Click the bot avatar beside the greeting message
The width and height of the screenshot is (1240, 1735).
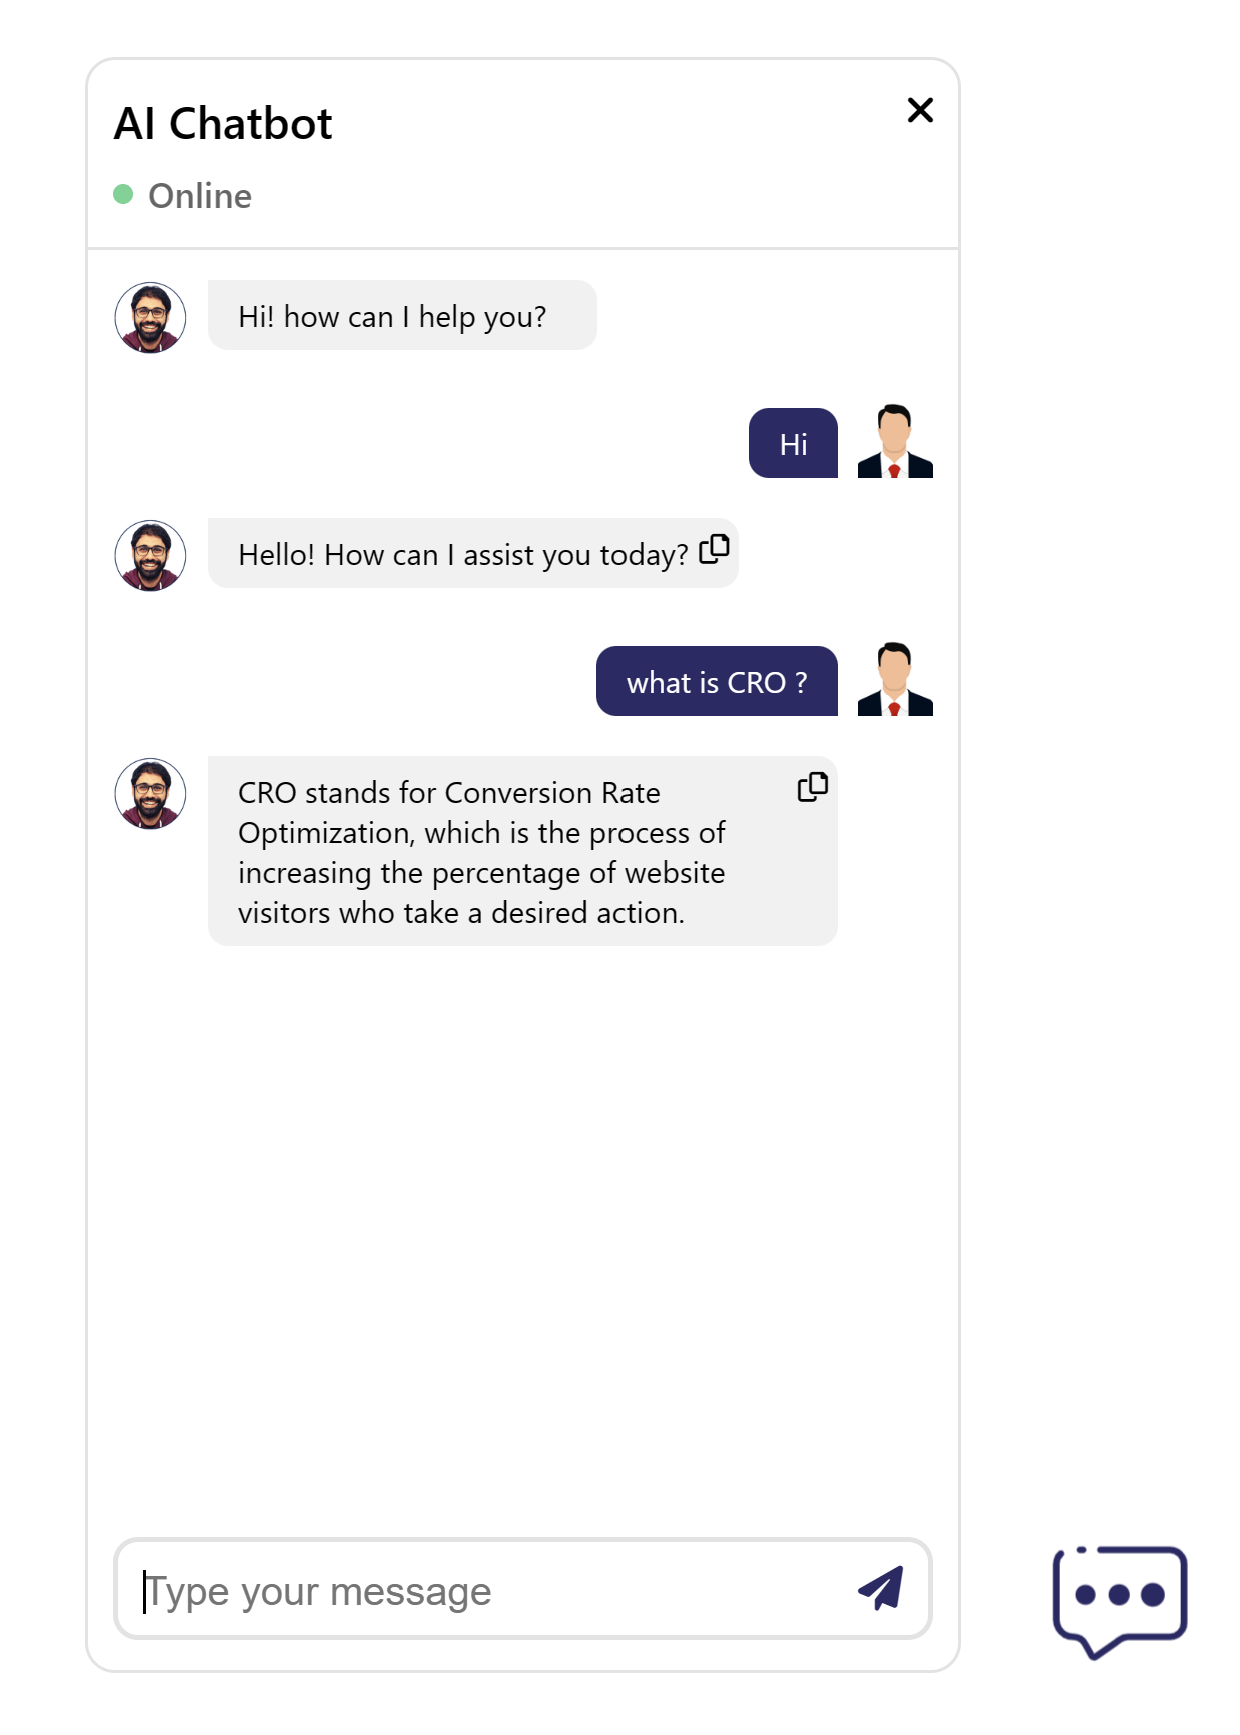150,318
